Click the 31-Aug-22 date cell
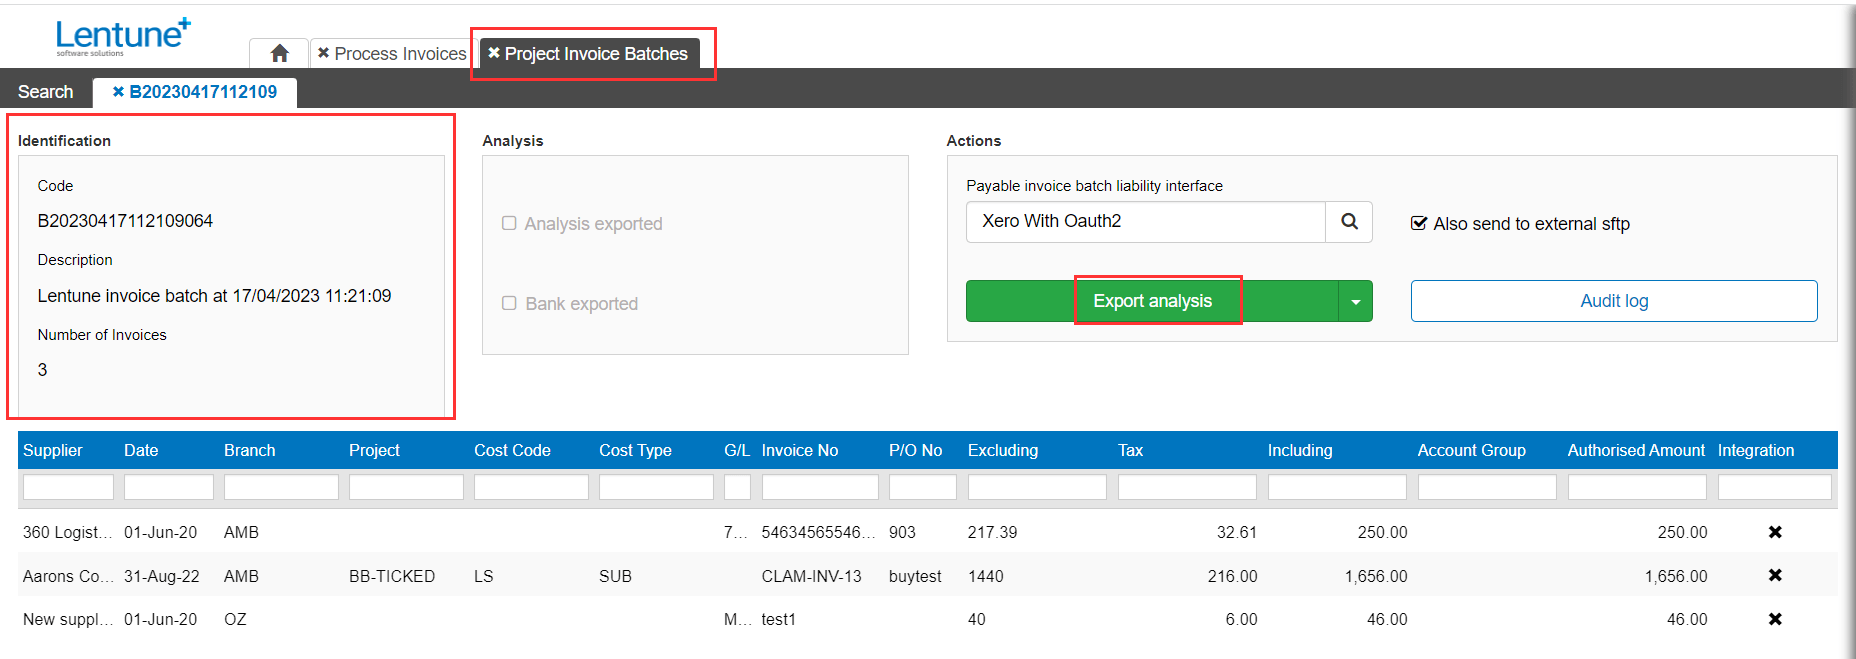 point(161,576)
